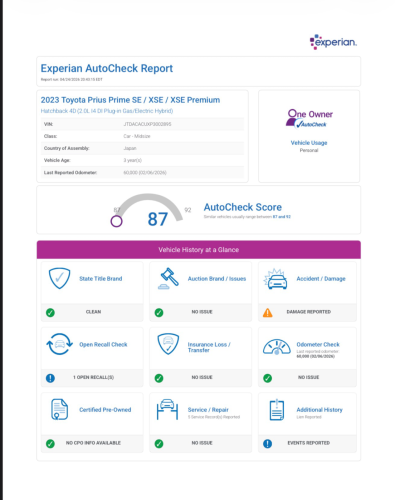Open the State Title Brand link

(101, 279)
